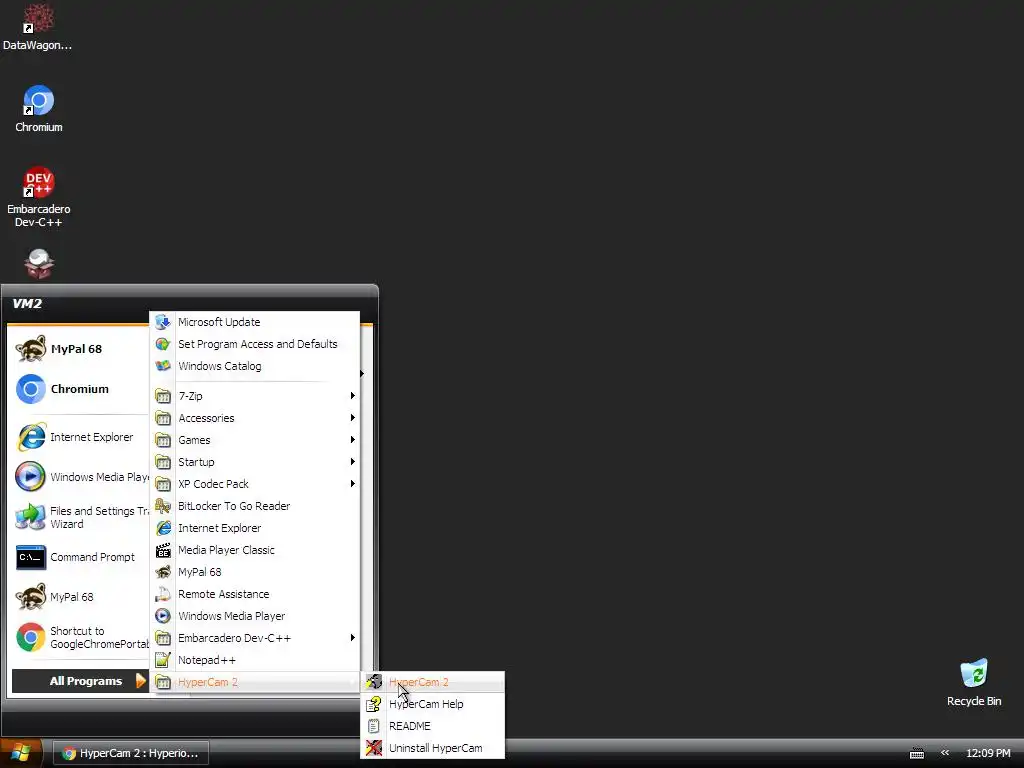The image size is (1024, 768).
Task: Open HyperCam Help entry
Action: click(x=433, y=704)
